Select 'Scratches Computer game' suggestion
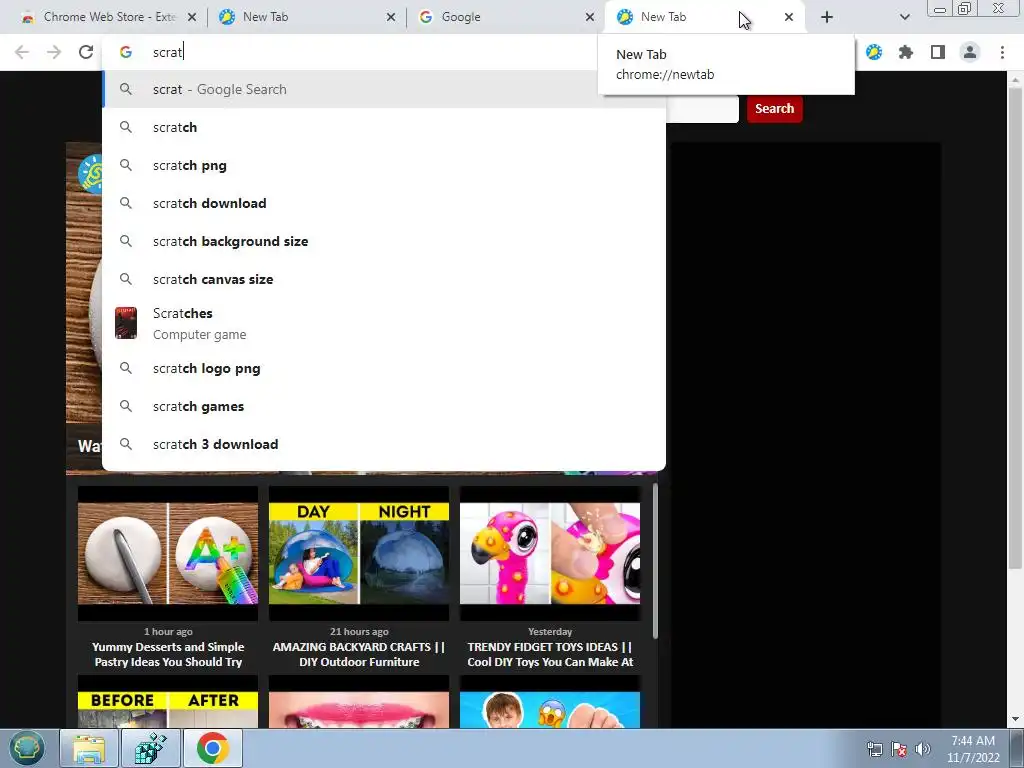This screenshot has width=1024, height=768. coord(384,323)
